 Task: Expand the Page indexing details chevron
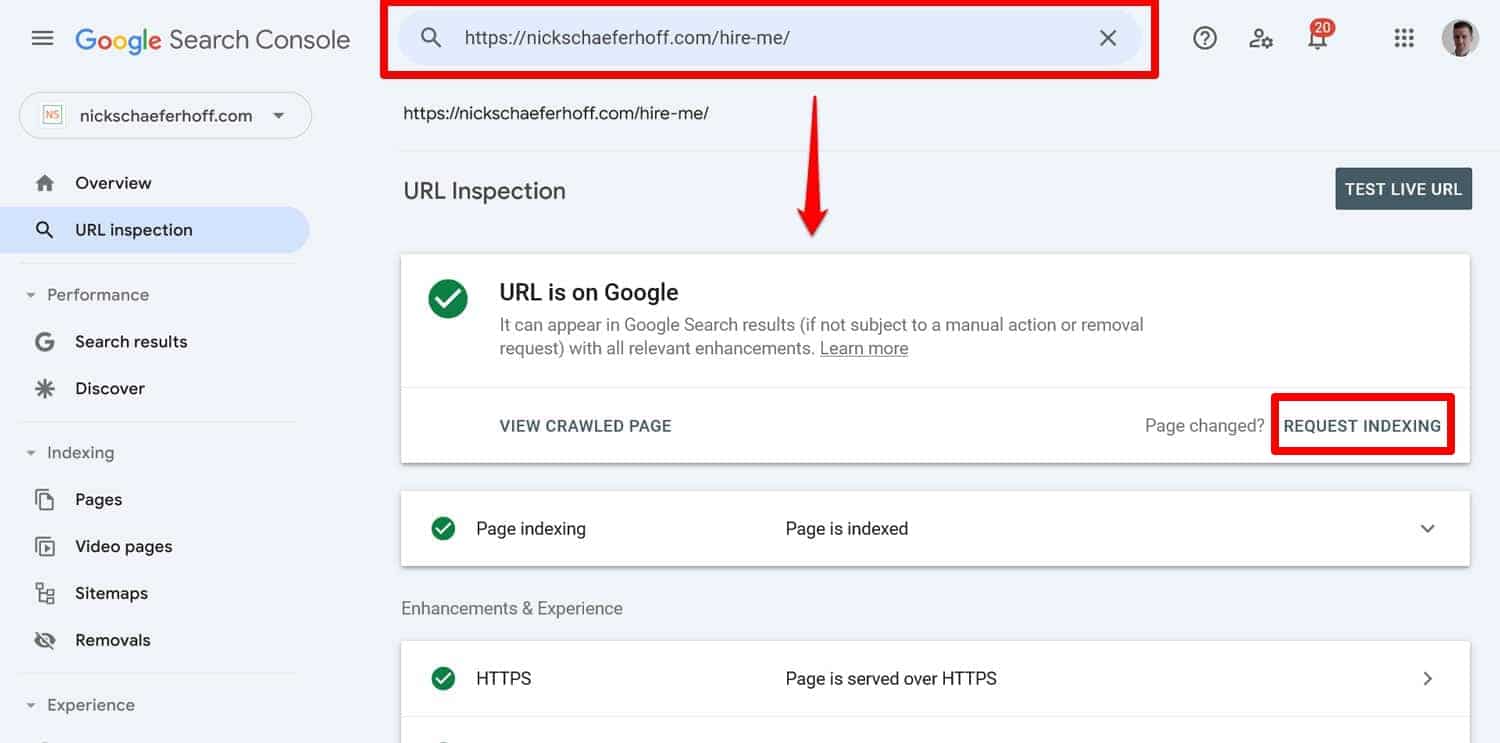pyautogui.click(x=1428, y=528)
